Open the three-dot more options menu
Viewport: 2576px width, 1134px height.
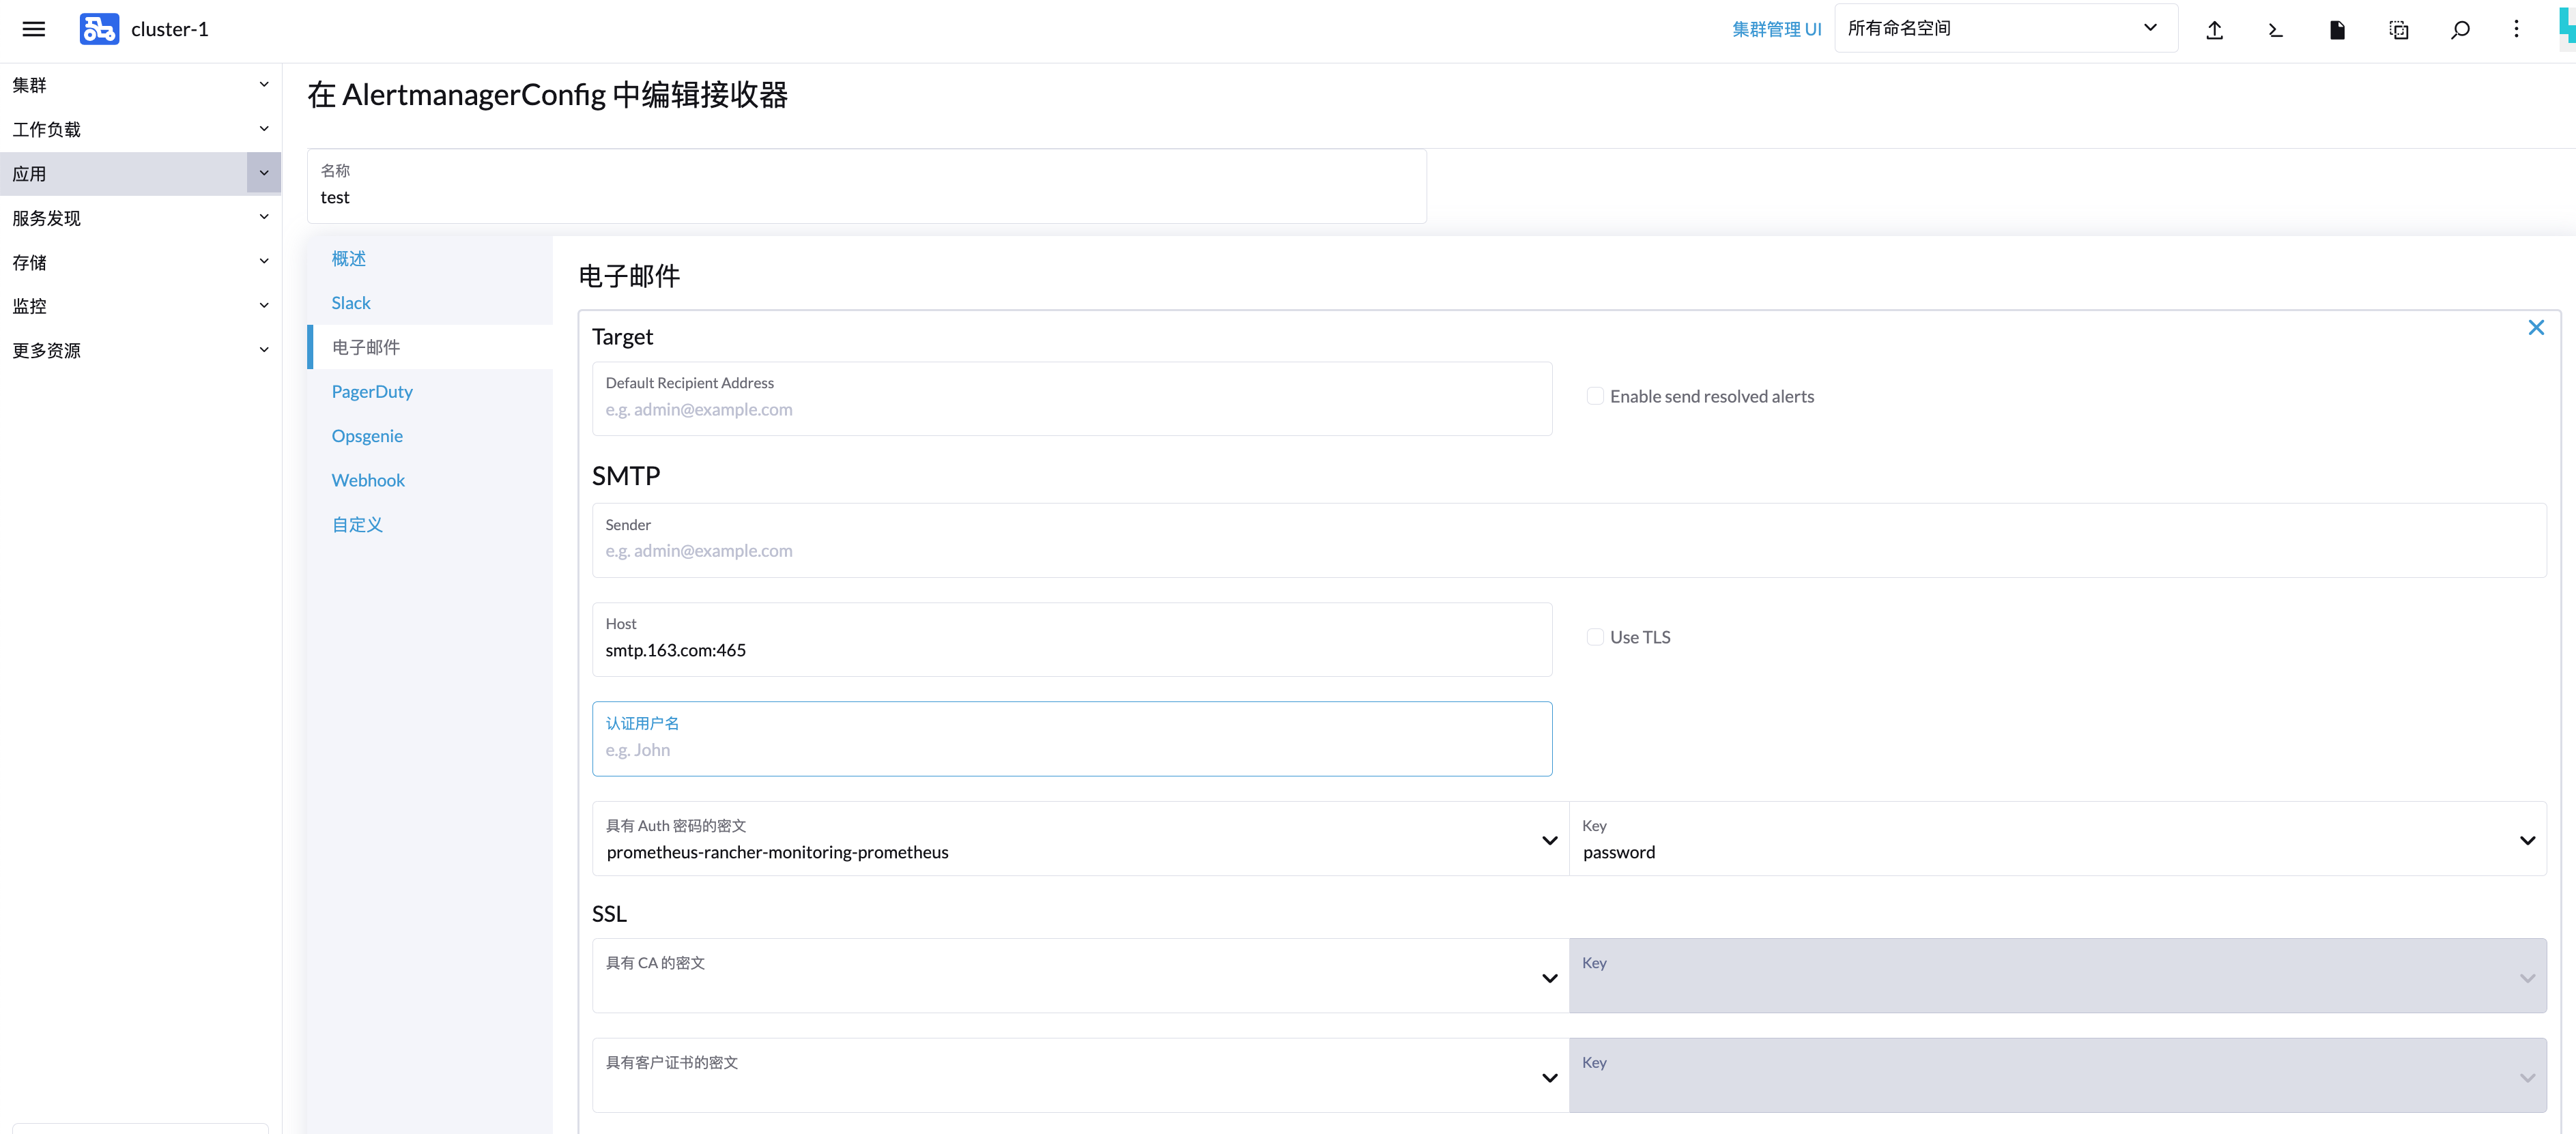(2516, 29)
